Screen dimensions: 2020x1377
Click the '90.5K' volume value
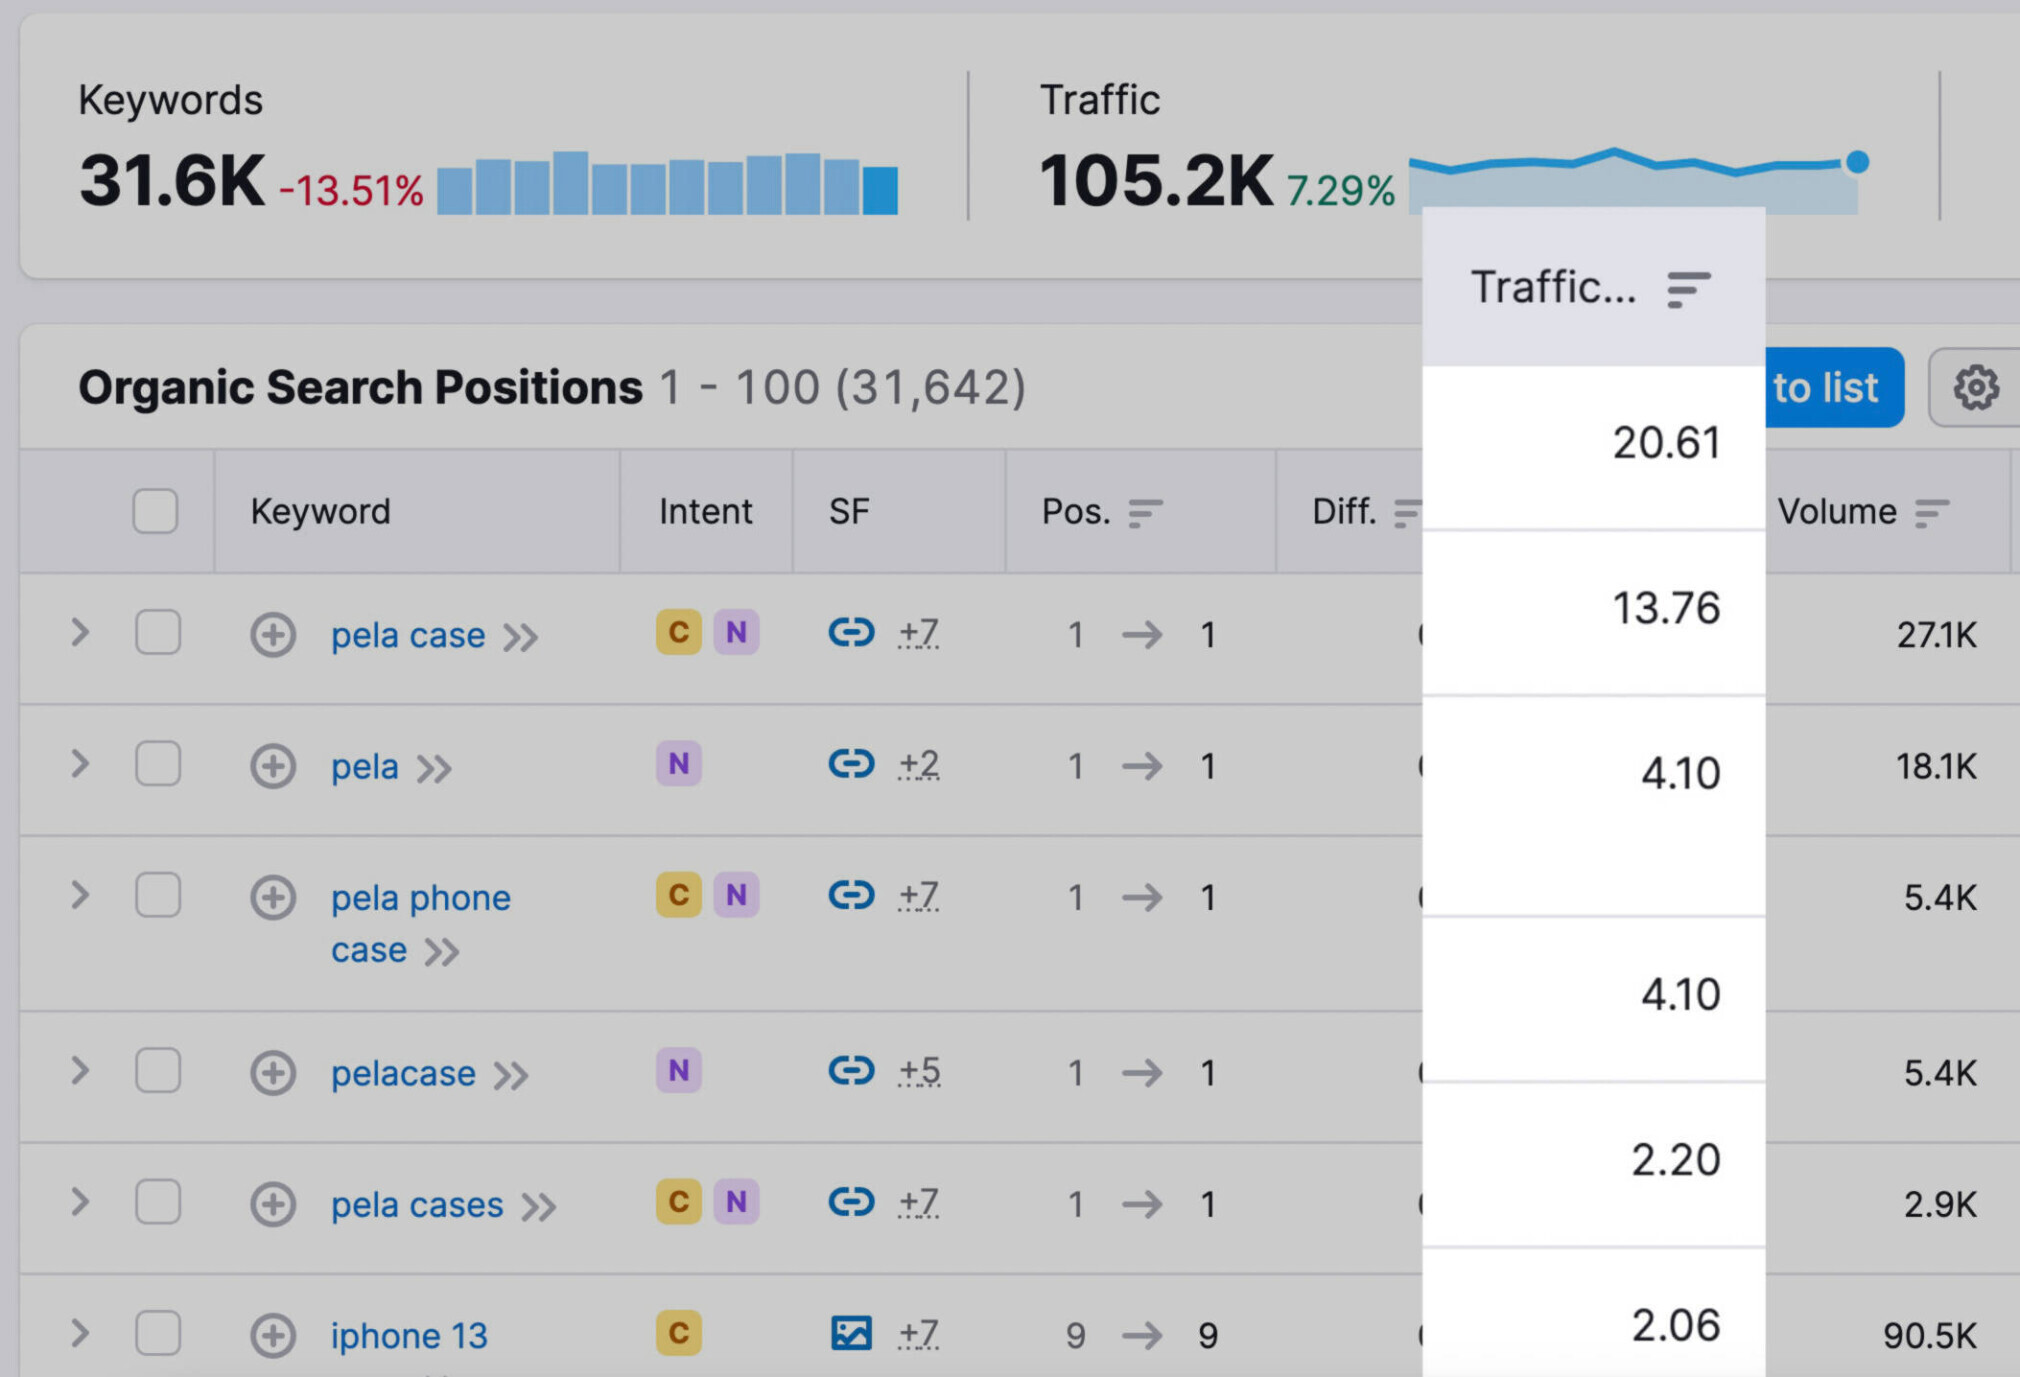pos(1929,1335)
